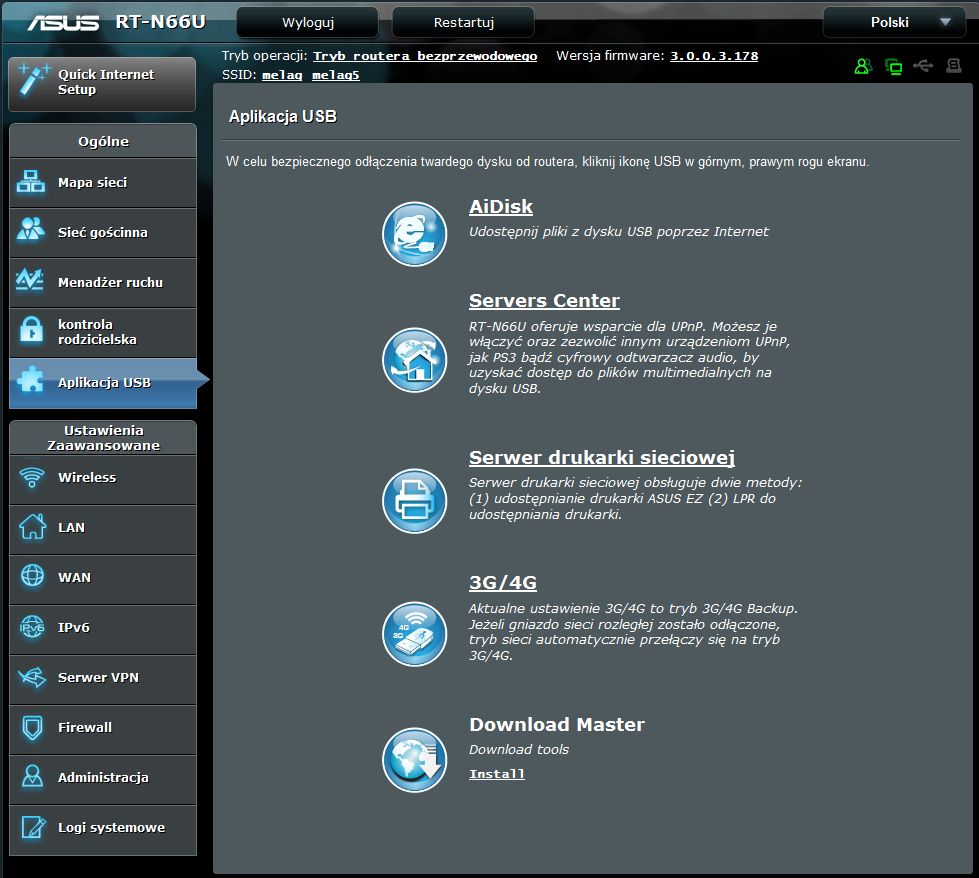Click the IPv6 globe icon
979x878 pixels.
(32, 626)
